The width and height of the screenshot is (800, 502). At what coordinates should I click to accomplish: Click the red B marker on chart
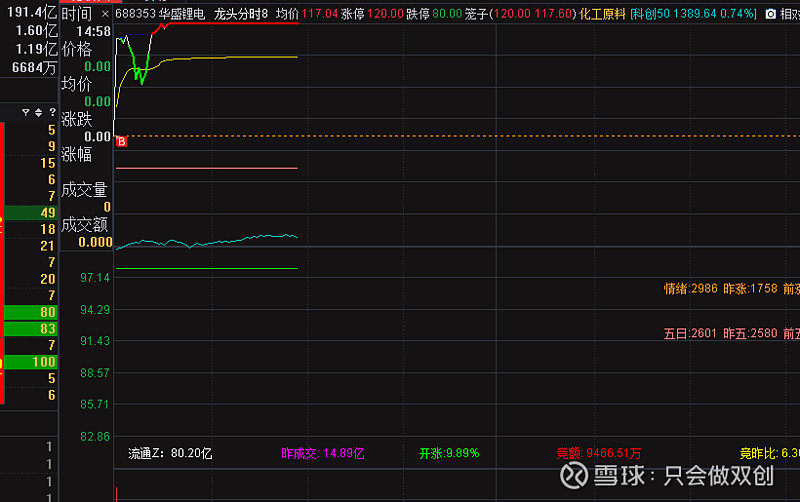(121, 143)
